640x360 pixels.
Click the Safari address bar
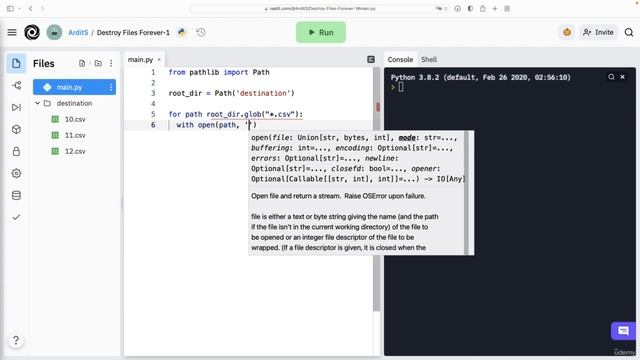pyautogui.click(x=320, y=9)
